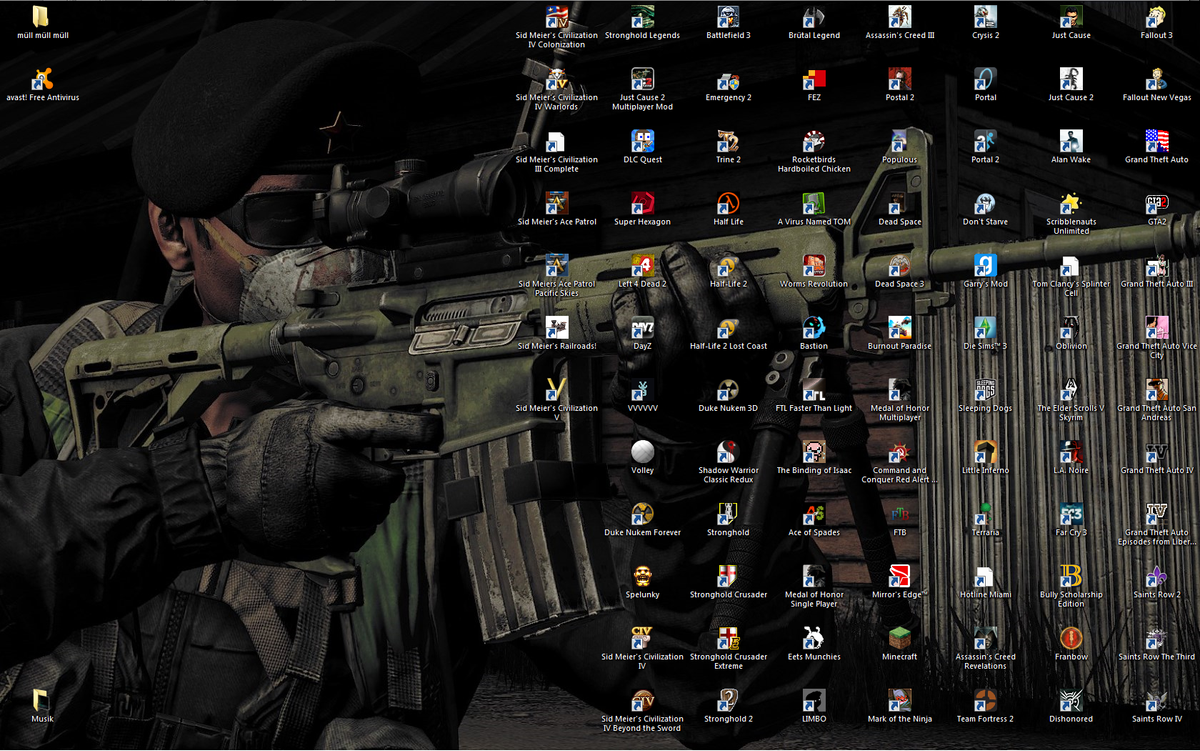Select FTL Faster Than Light icon
The height and width of the screenshot is (751, 1200).
(x=814, y=389)
